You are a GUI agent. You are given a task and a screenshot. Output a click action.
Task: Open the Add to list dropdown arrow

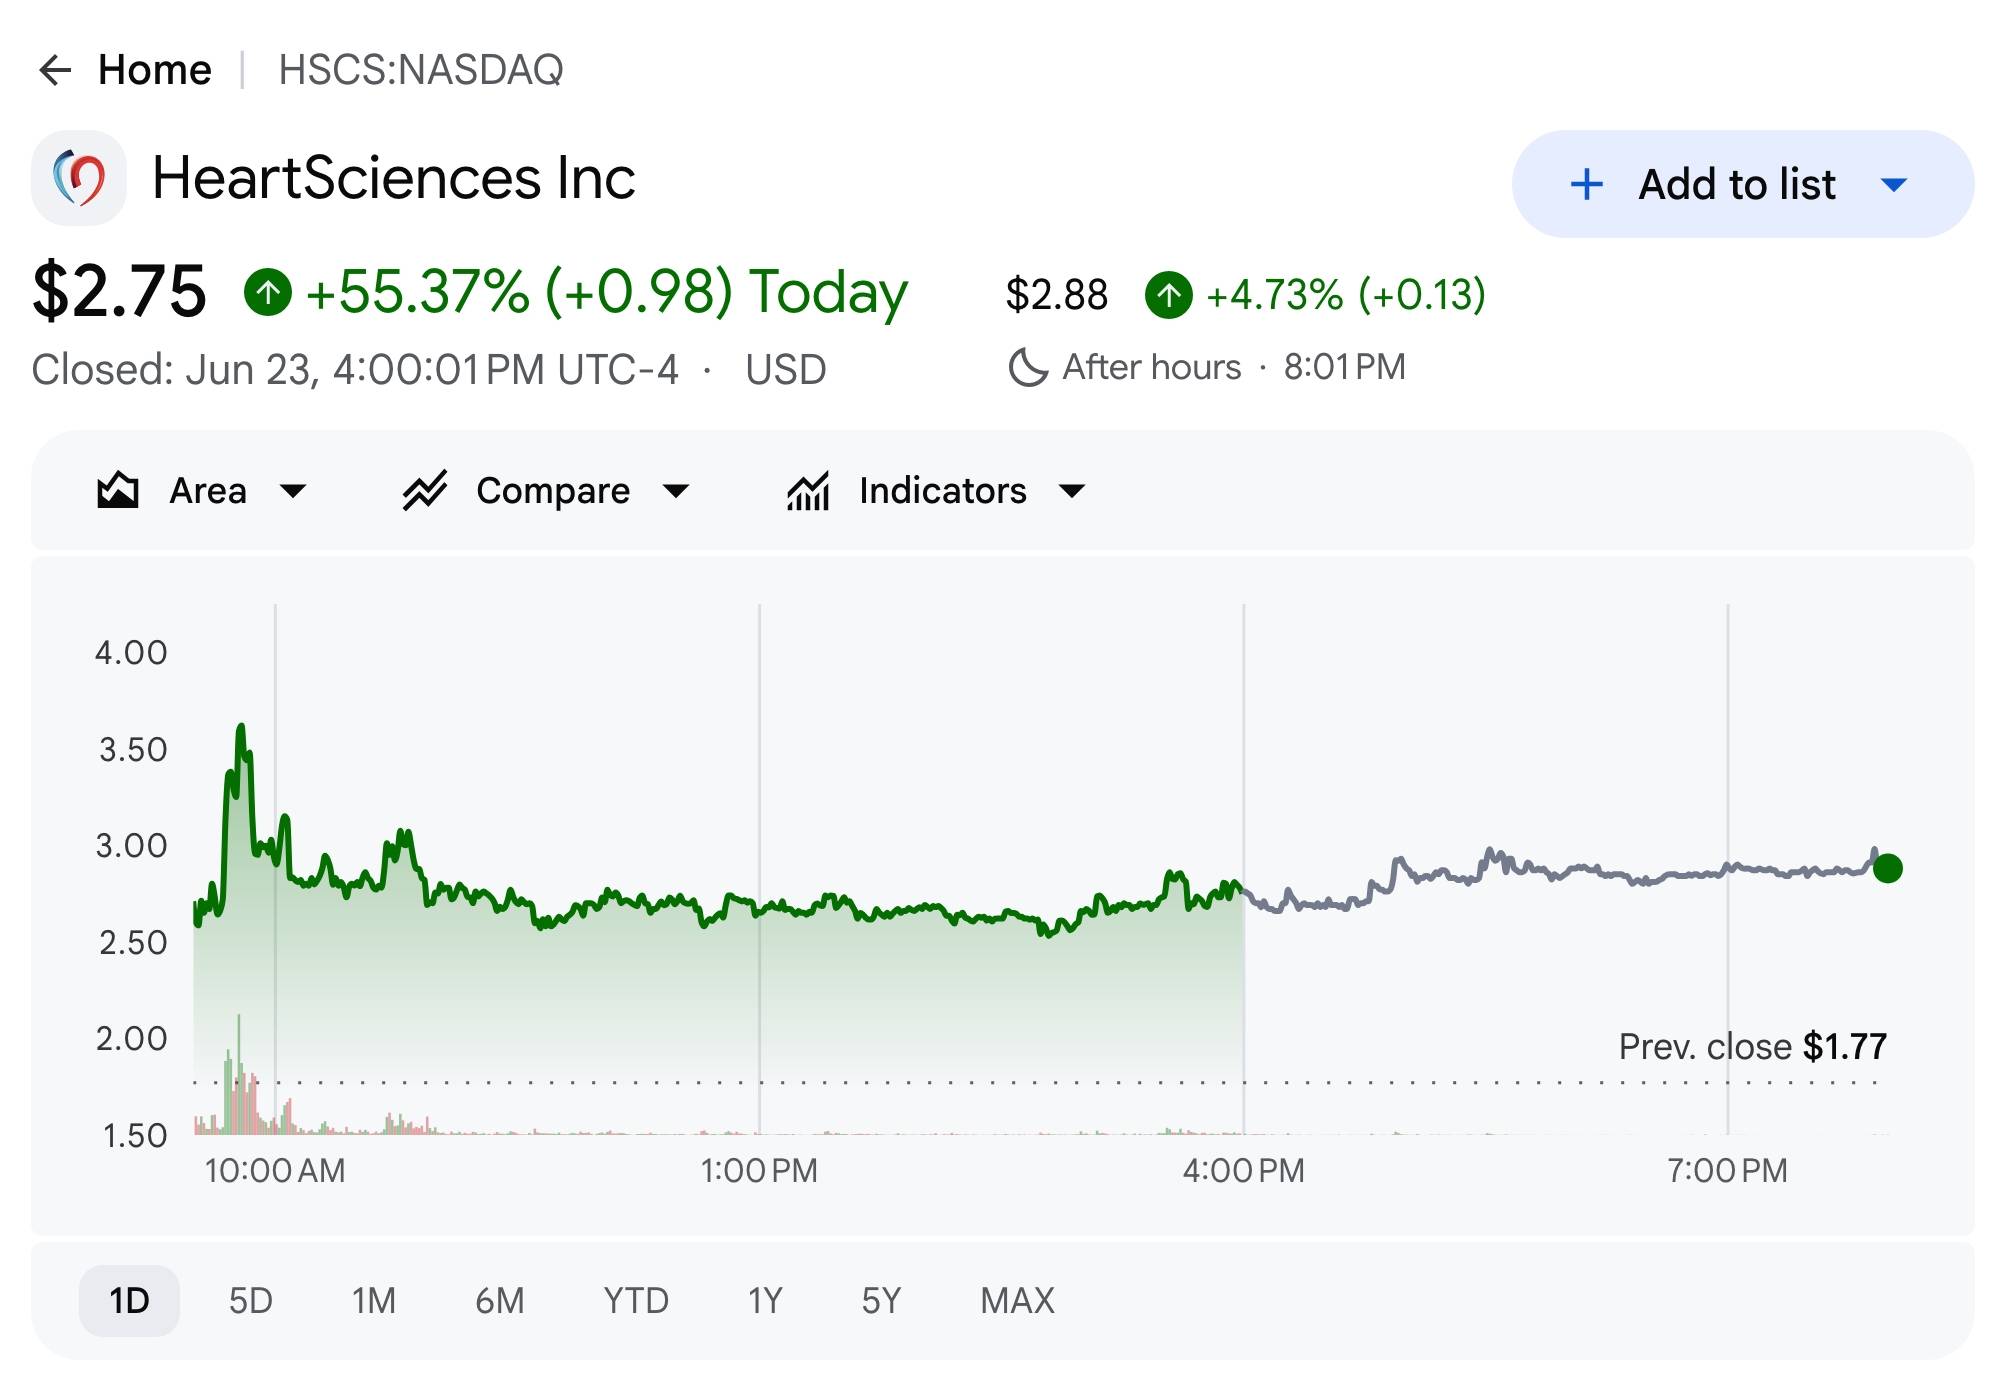click(1894, 184)
